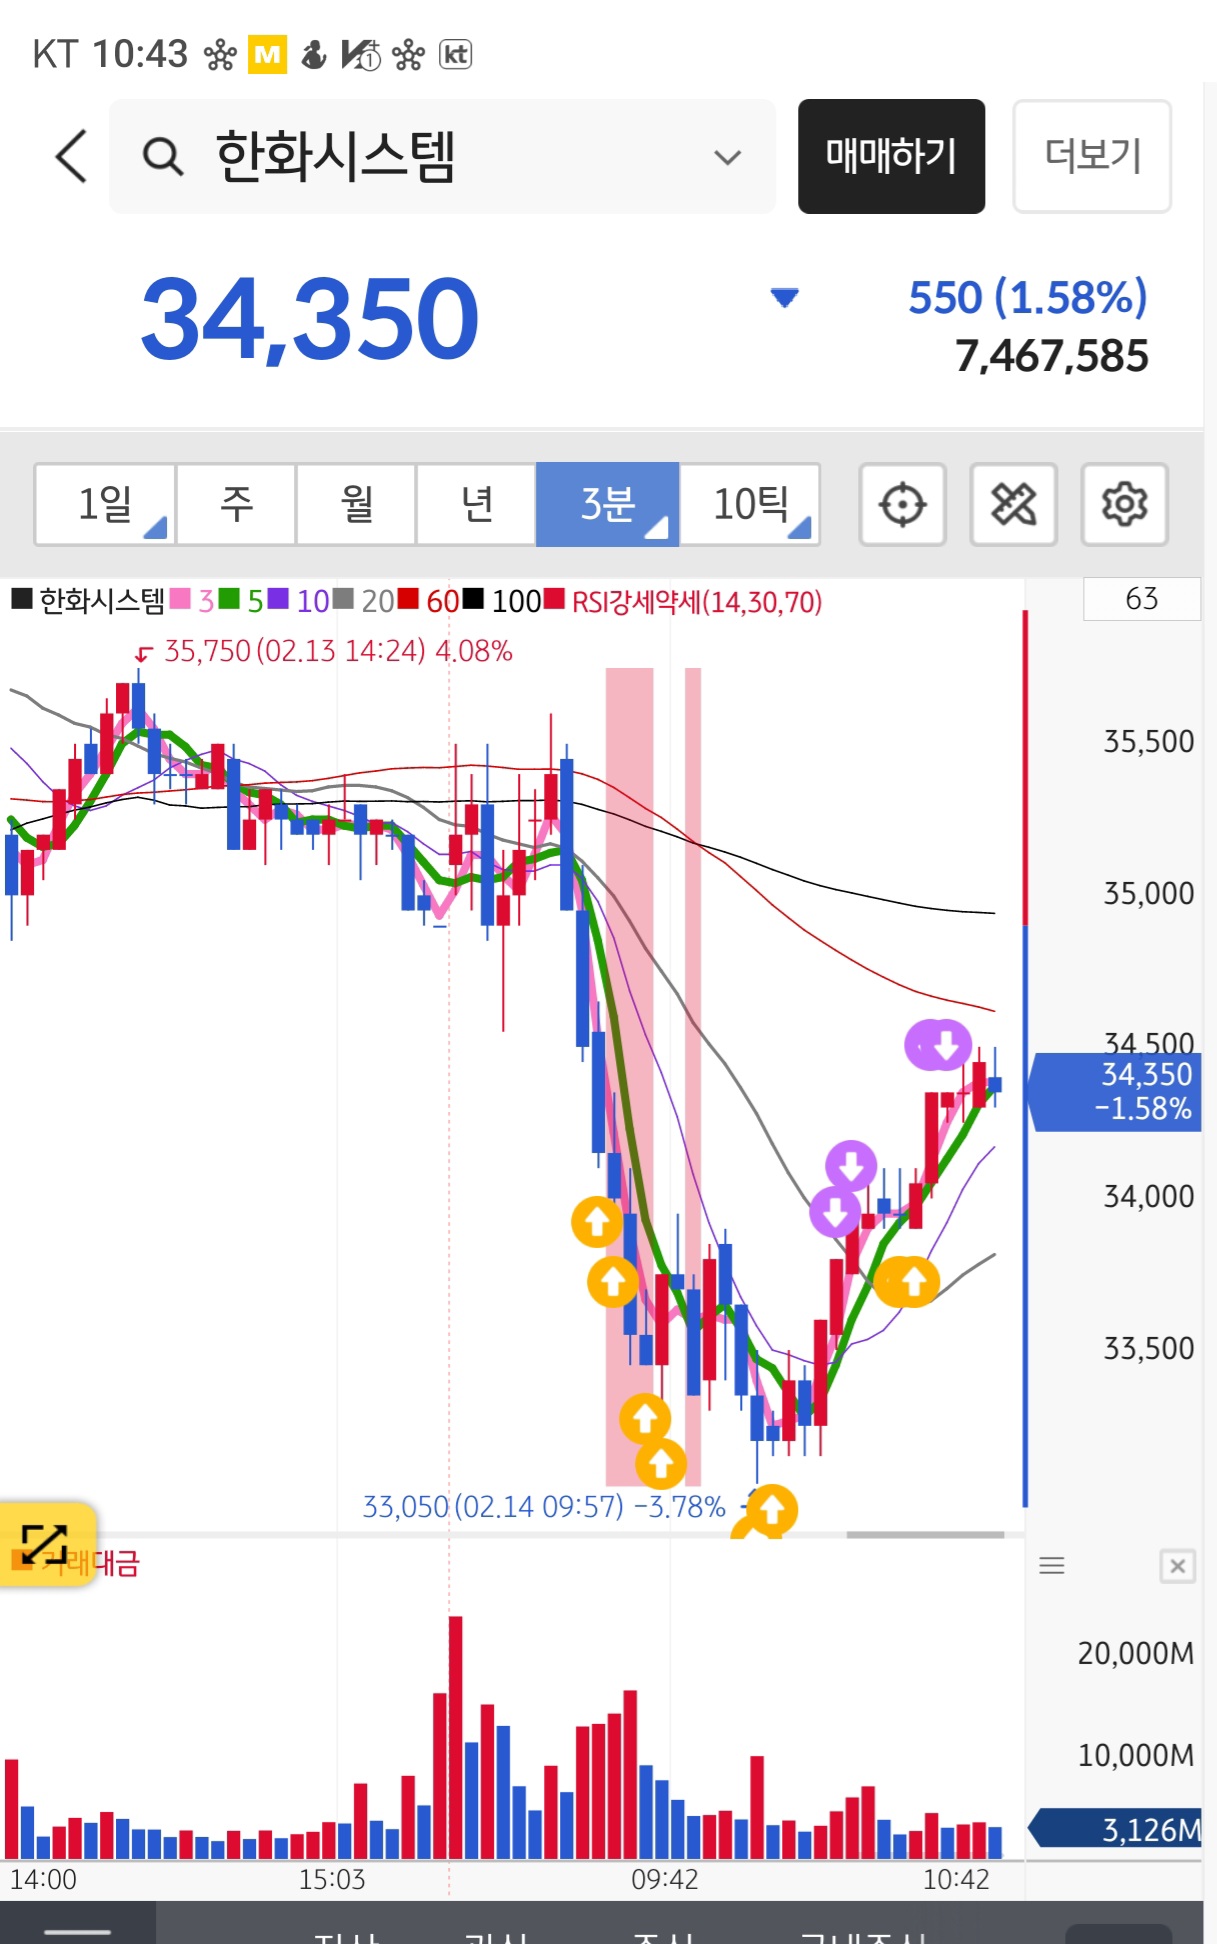Viewport: 1217px width, 1944px height.
Task: Tap the 34,350 -1.58% price axis tag
Action: point(1117,1091)
